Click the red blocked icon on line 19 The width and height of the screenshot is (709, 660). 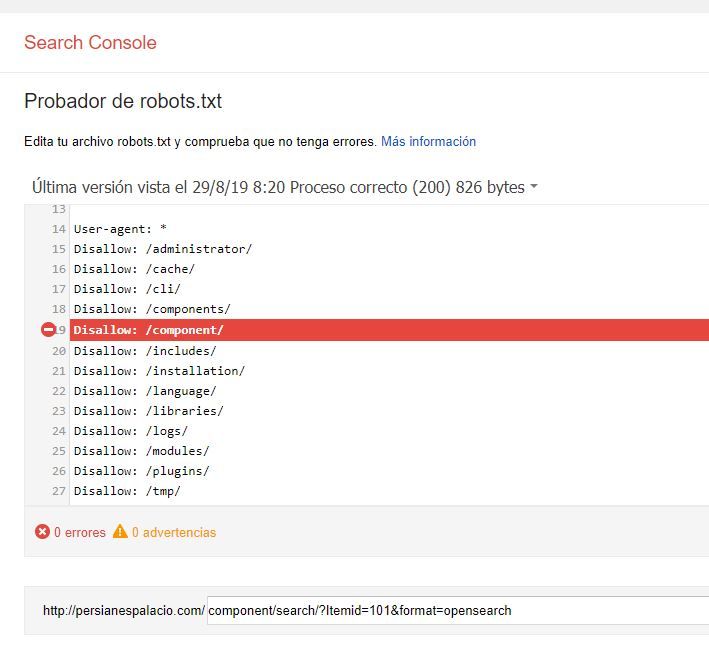click(x=48, y=330)
